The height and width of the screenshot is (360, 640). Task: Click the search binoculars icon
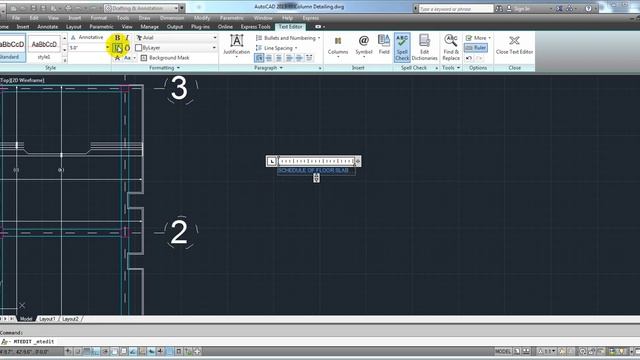tap(499, 9)
